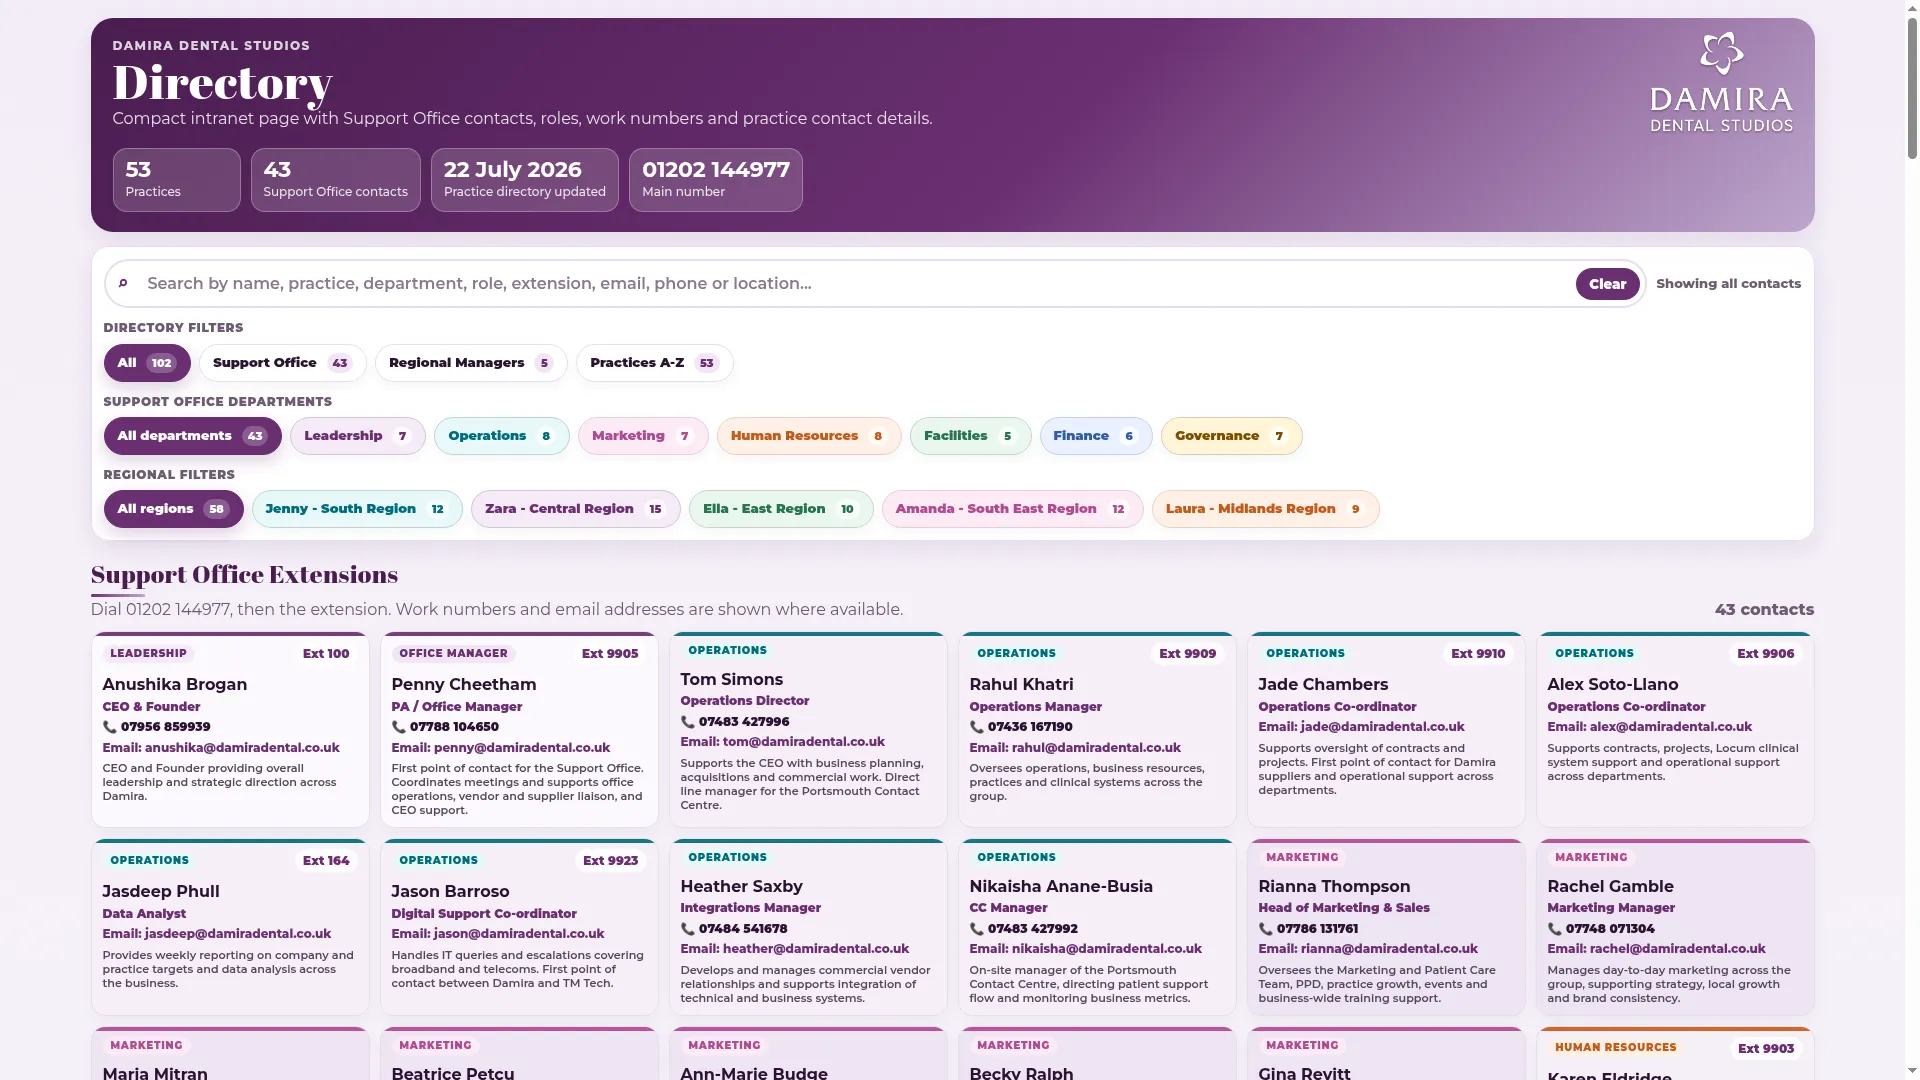The image size is (1920, 1080).
Task: Click Jasdeep Phull's Ext 164 badge
Action: click(x=326, y=861)
